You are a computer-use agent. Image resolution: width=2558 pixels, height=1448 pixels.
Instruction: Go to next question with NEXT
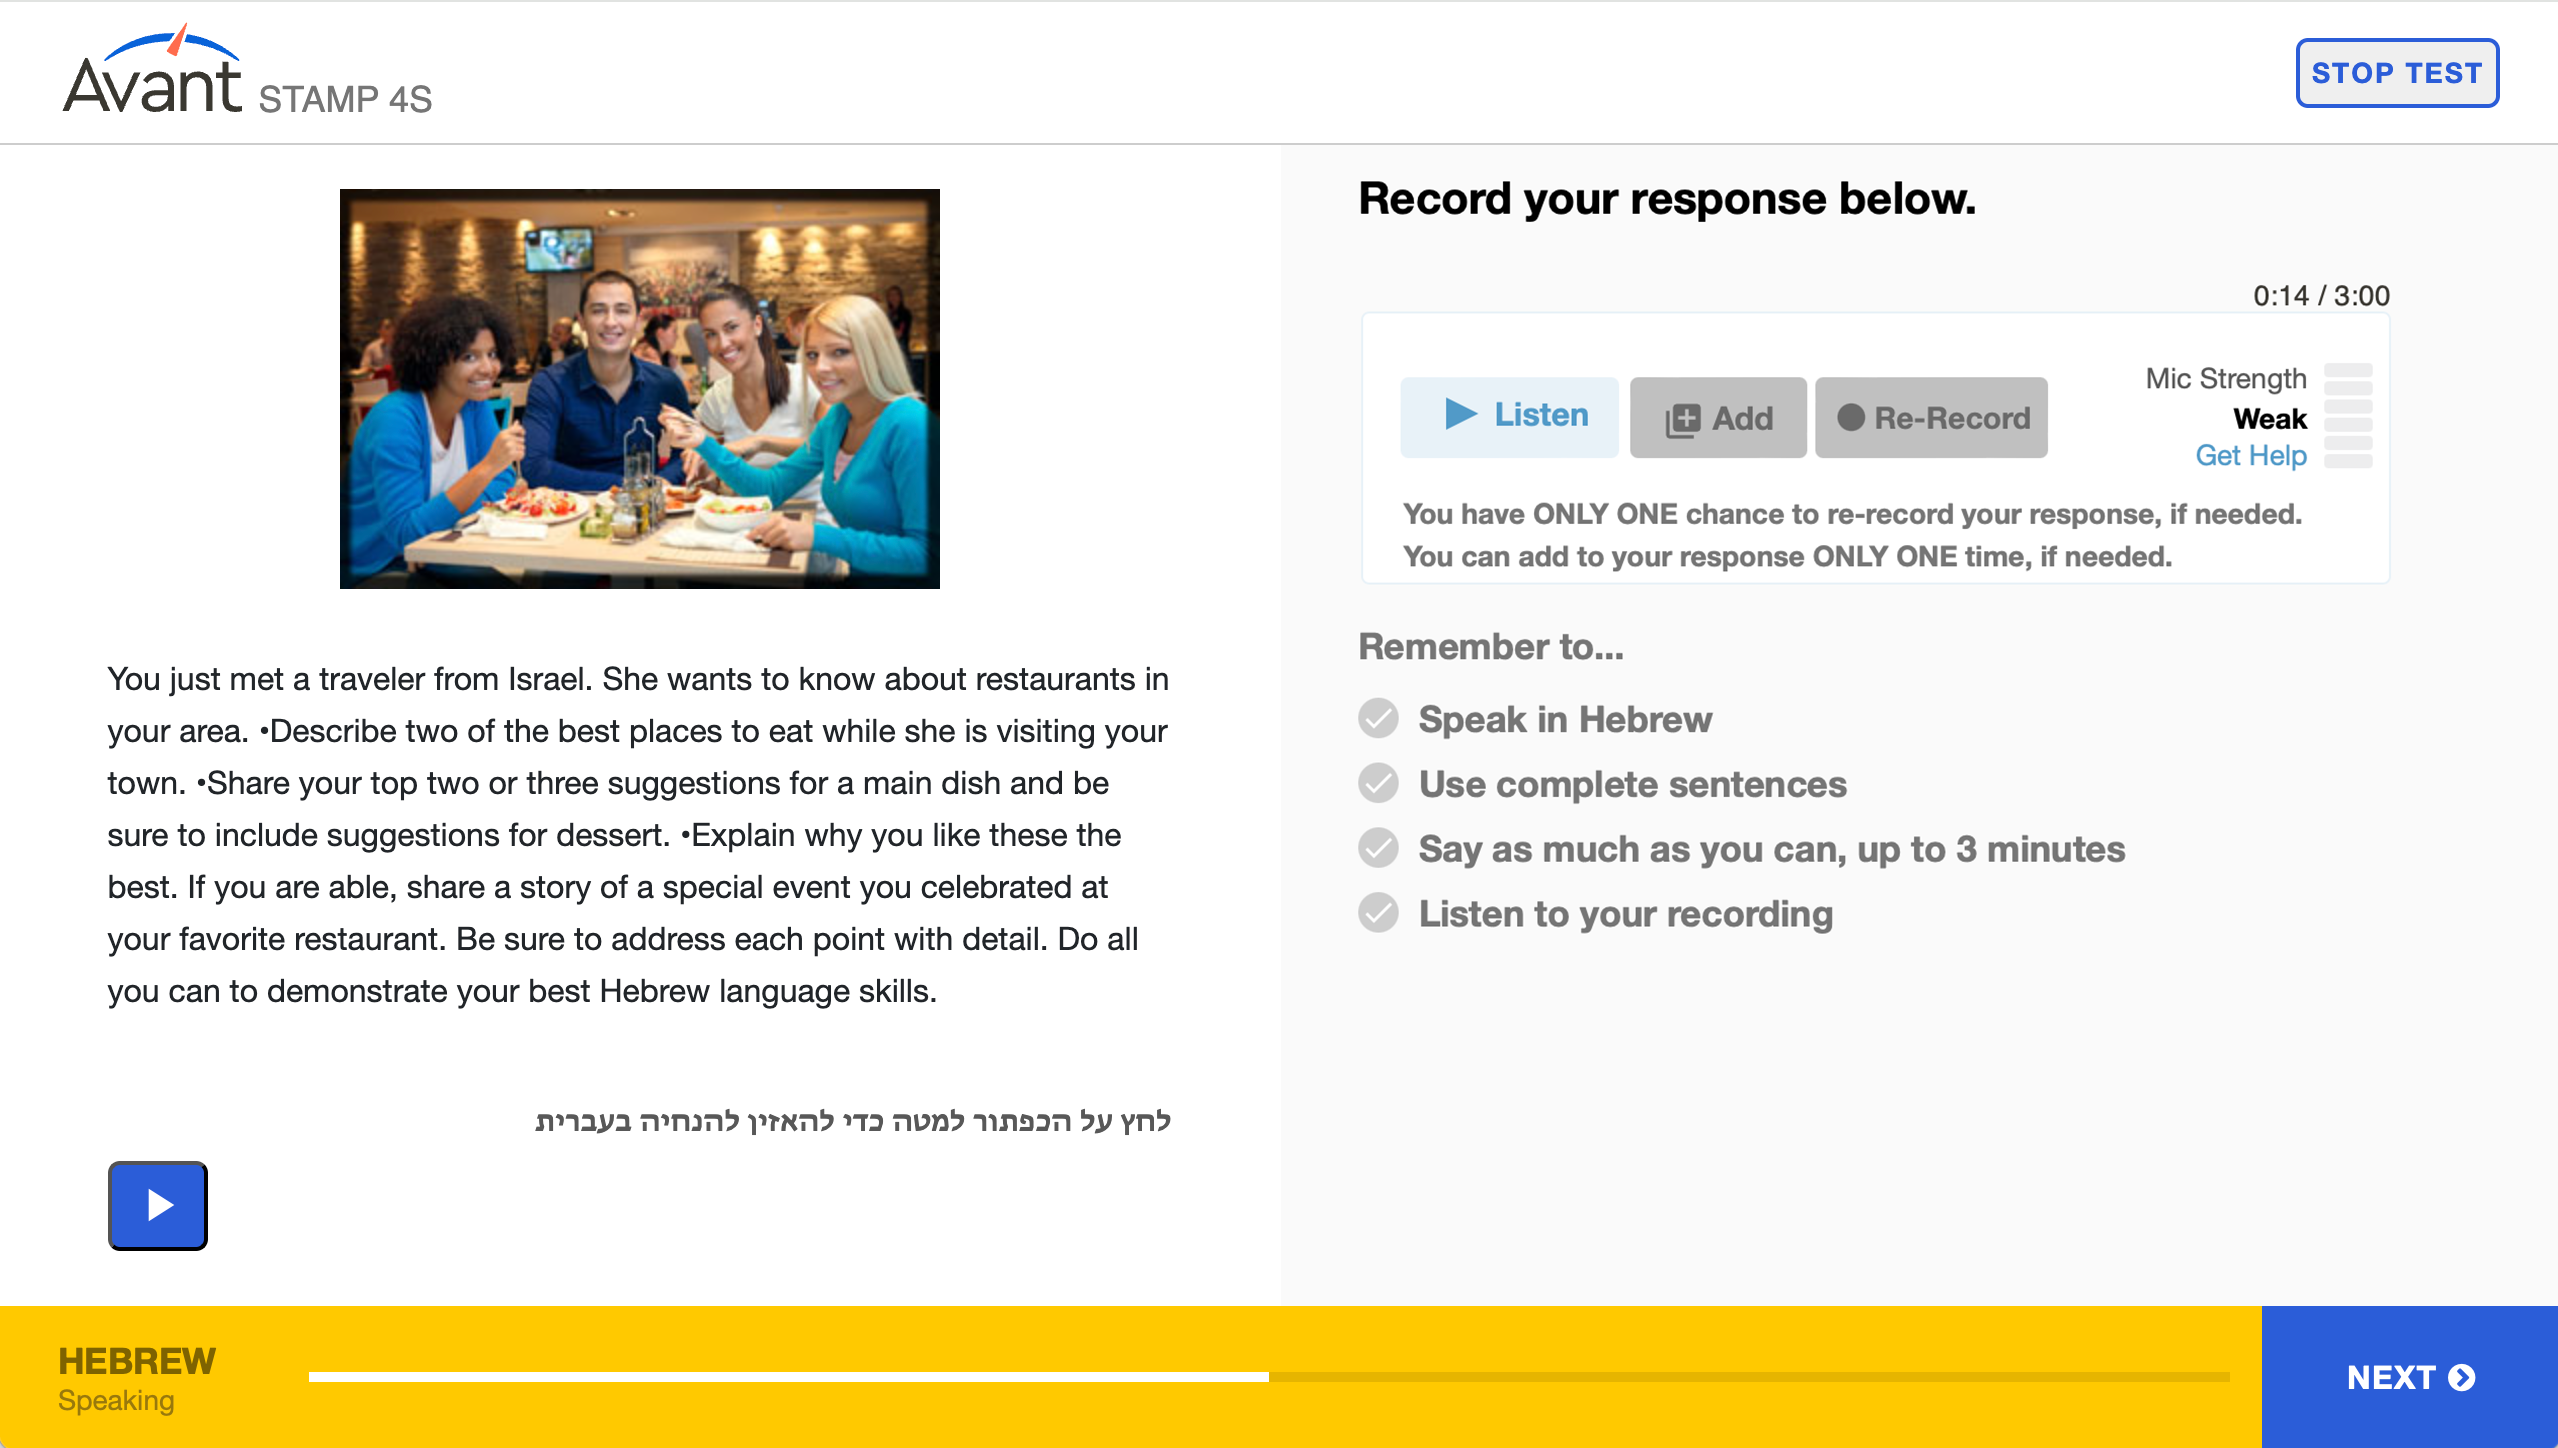[2410, 1377]
